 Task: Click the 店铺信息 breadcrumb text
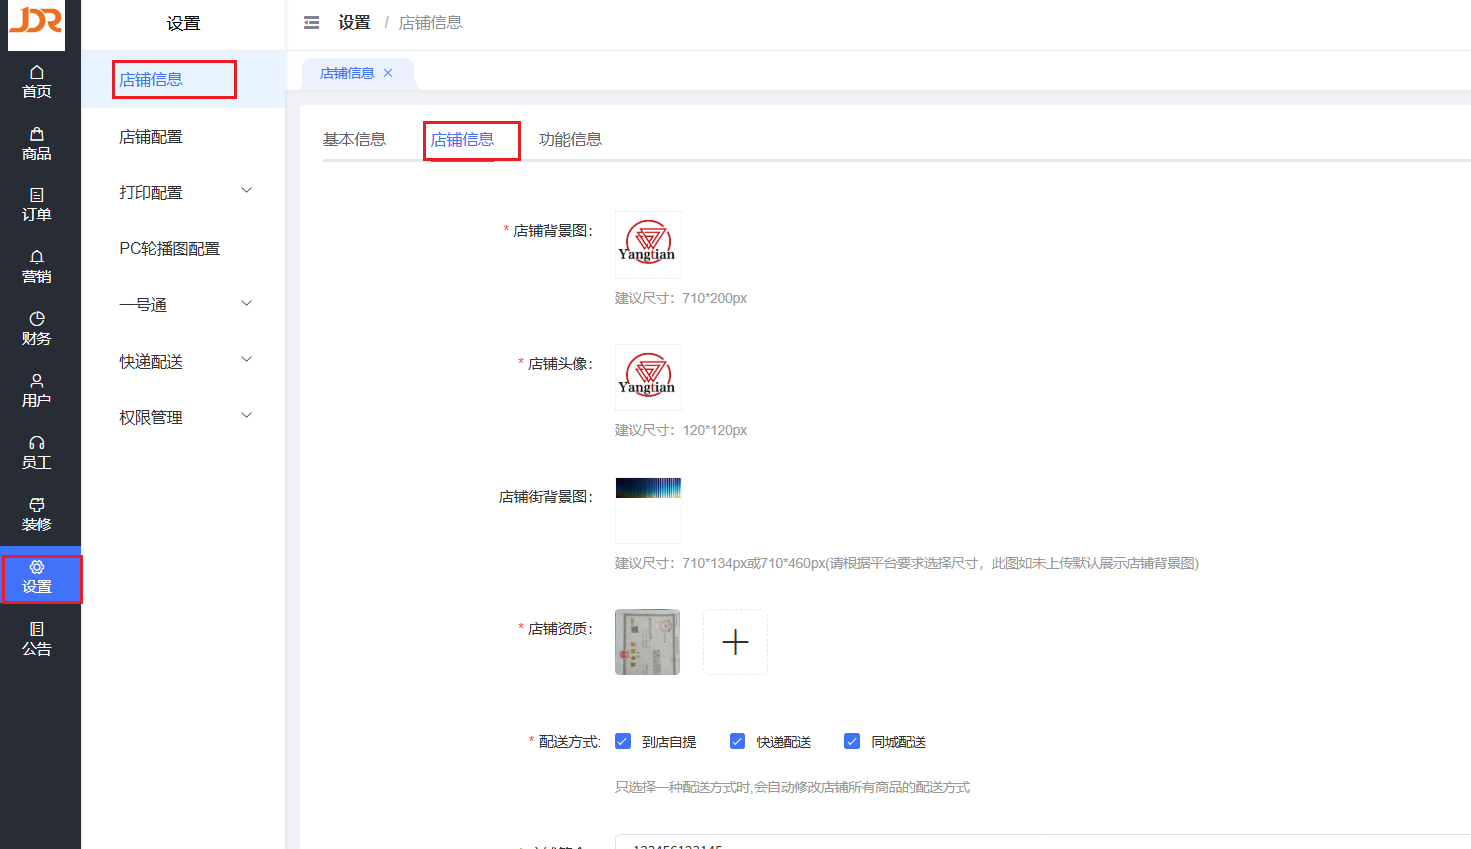[430, 22]
